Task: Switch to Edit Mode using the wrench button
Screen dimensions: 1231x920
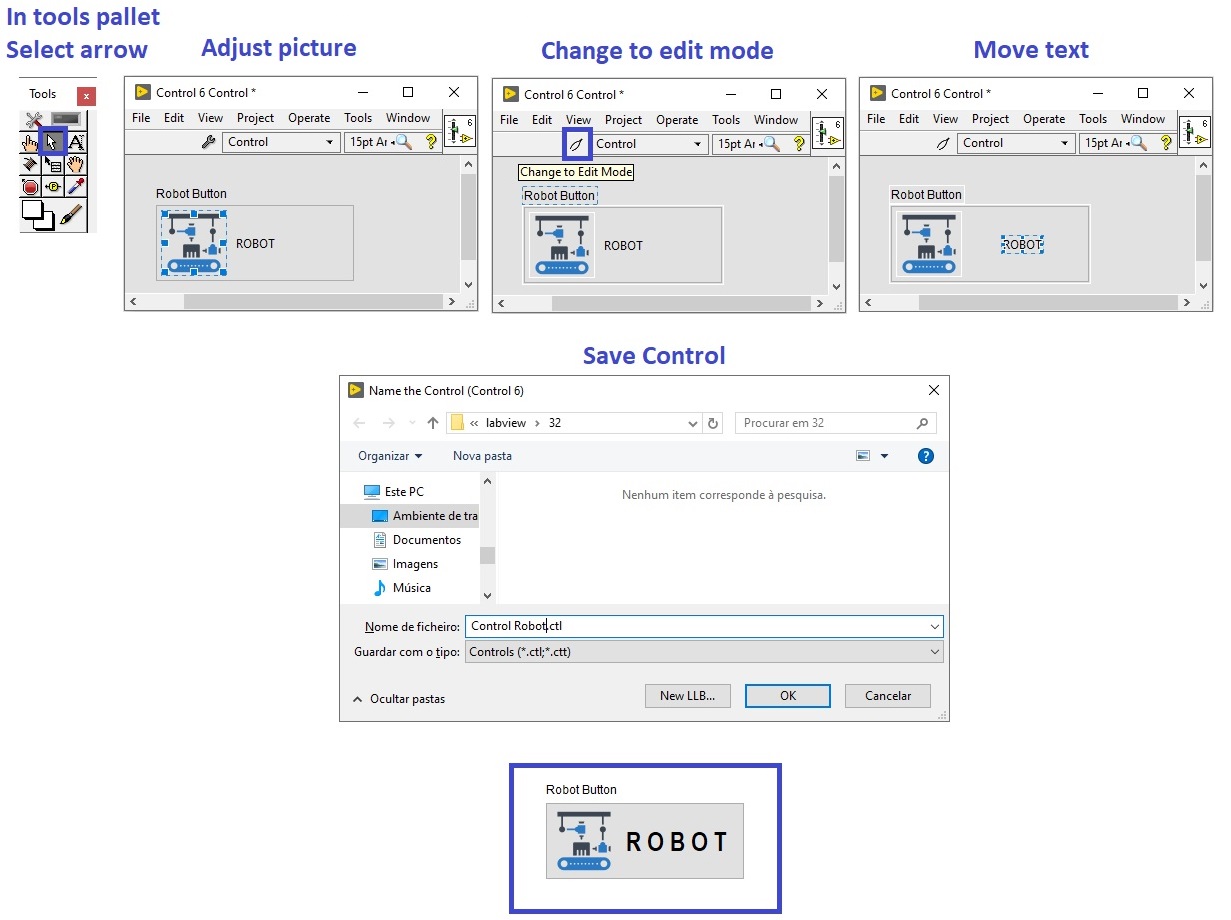Action: 577,145
